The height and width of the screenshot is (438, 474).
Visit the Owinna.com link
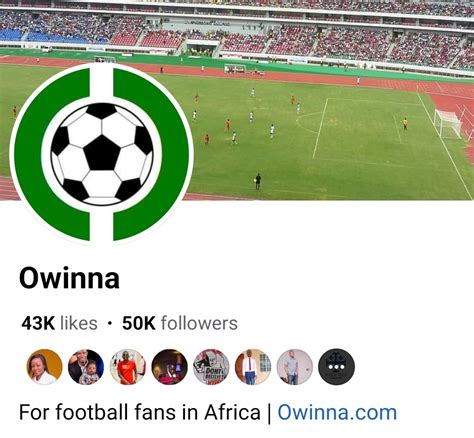(337, 412)
